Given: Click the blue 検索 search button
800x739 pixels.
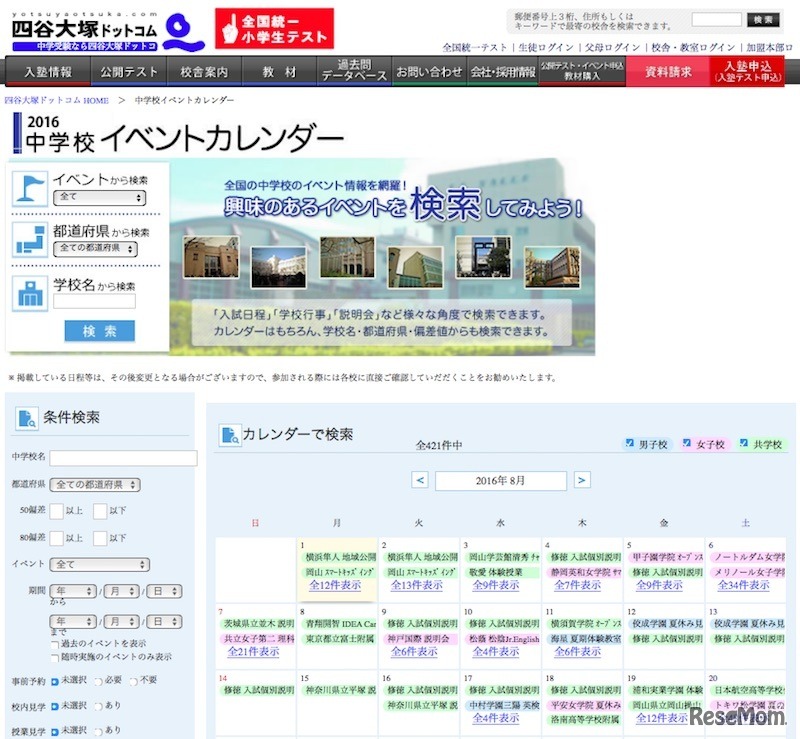Looking at the screenshot, I should click(x=99, y=330).
